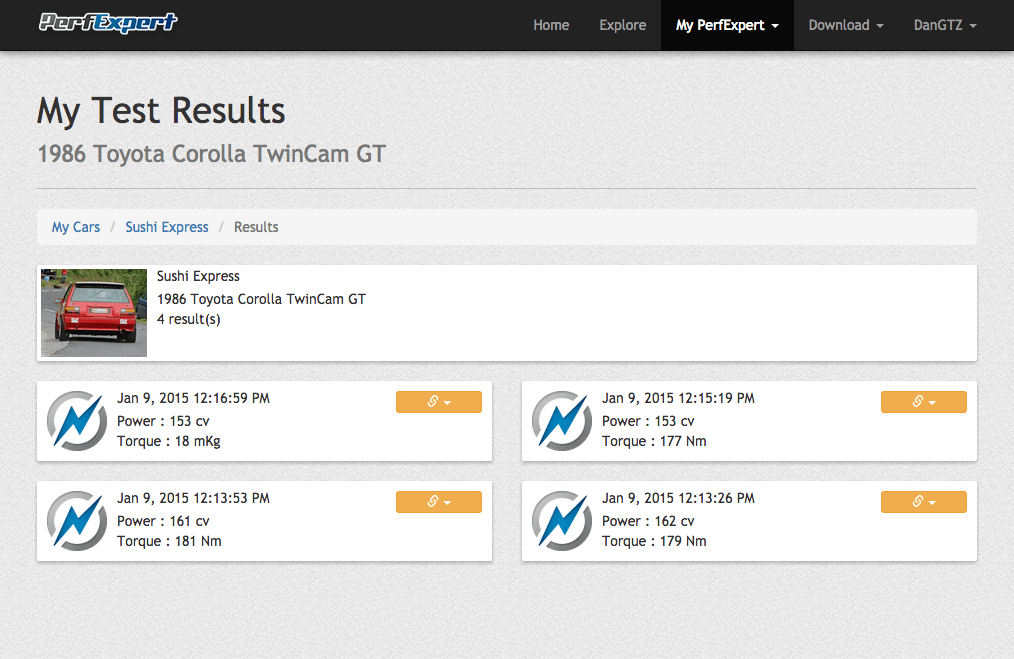The width and height of the screenshot is (1014, 659).
Task: Open link dropdown for 12:15:19 PM result
Action: [x=923, y=402]
